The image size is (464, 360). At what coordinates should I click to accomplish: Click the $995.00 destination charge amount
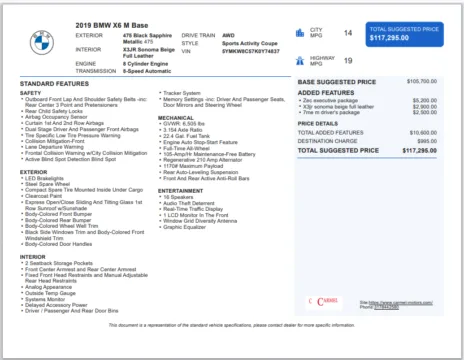click(427, 141)
